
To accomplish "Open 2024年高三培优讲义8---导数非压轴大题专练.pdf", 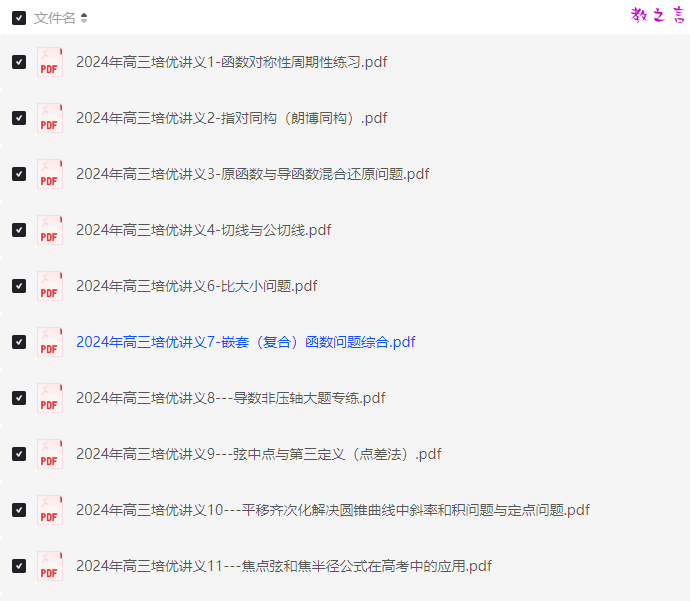I will [x=231, y=398].
